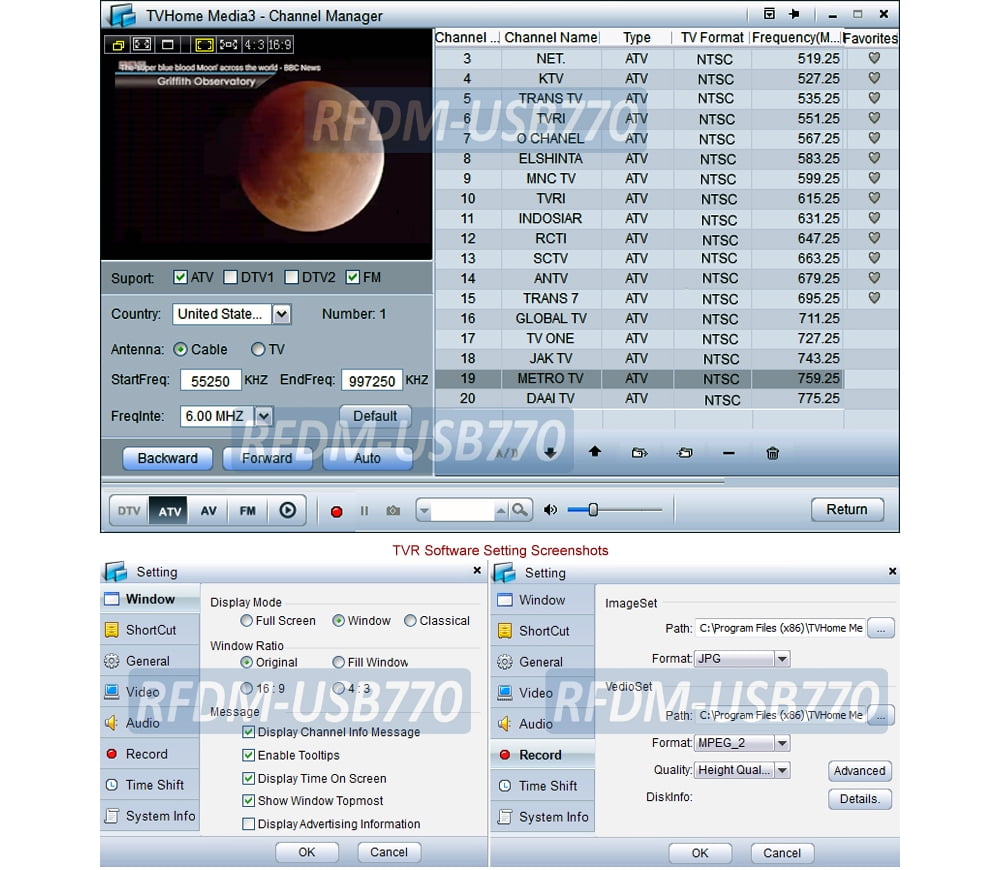The width and height of the screenshot is (1000, 870).
Task: Select the TV antenna radio button
Action: click(x=258, y=349)
